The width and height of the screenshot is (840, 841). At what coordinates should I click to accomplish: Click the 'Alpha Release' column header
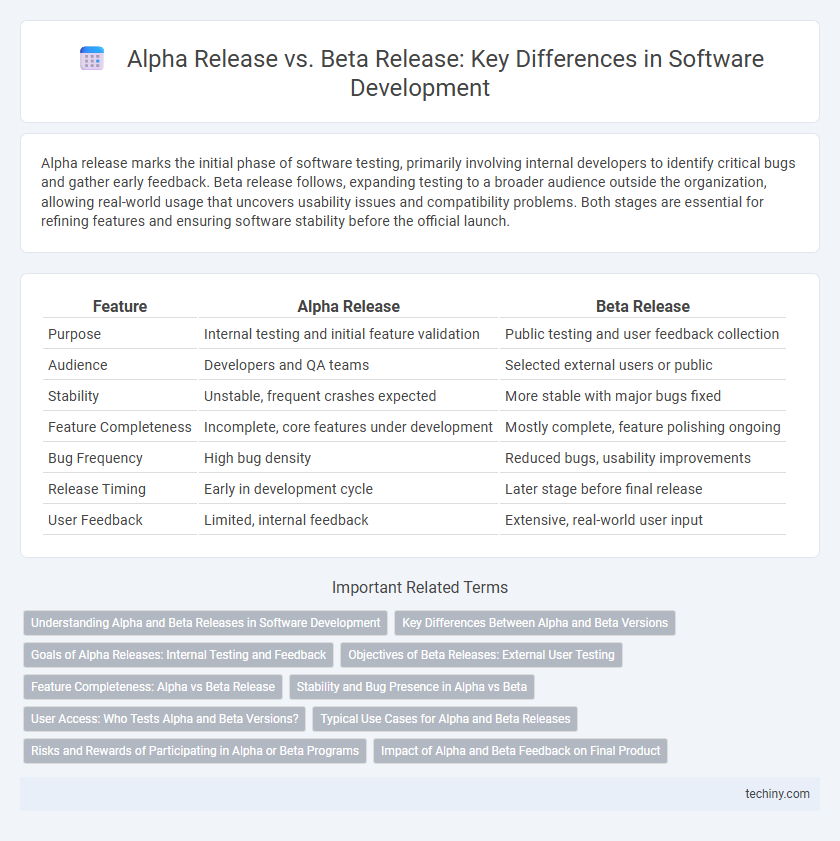(348, 306)
